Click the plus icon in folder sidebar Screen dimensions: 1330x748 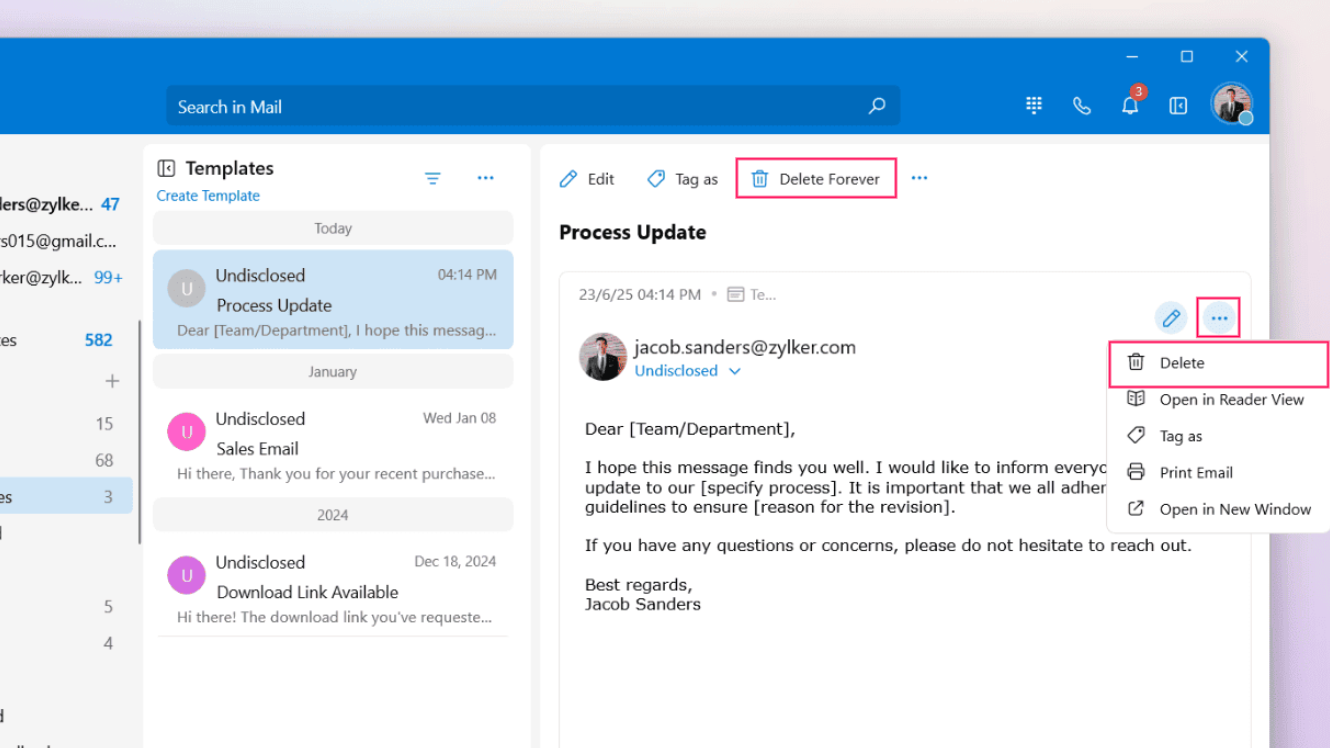pyautogui.click(x=112, y=381)
